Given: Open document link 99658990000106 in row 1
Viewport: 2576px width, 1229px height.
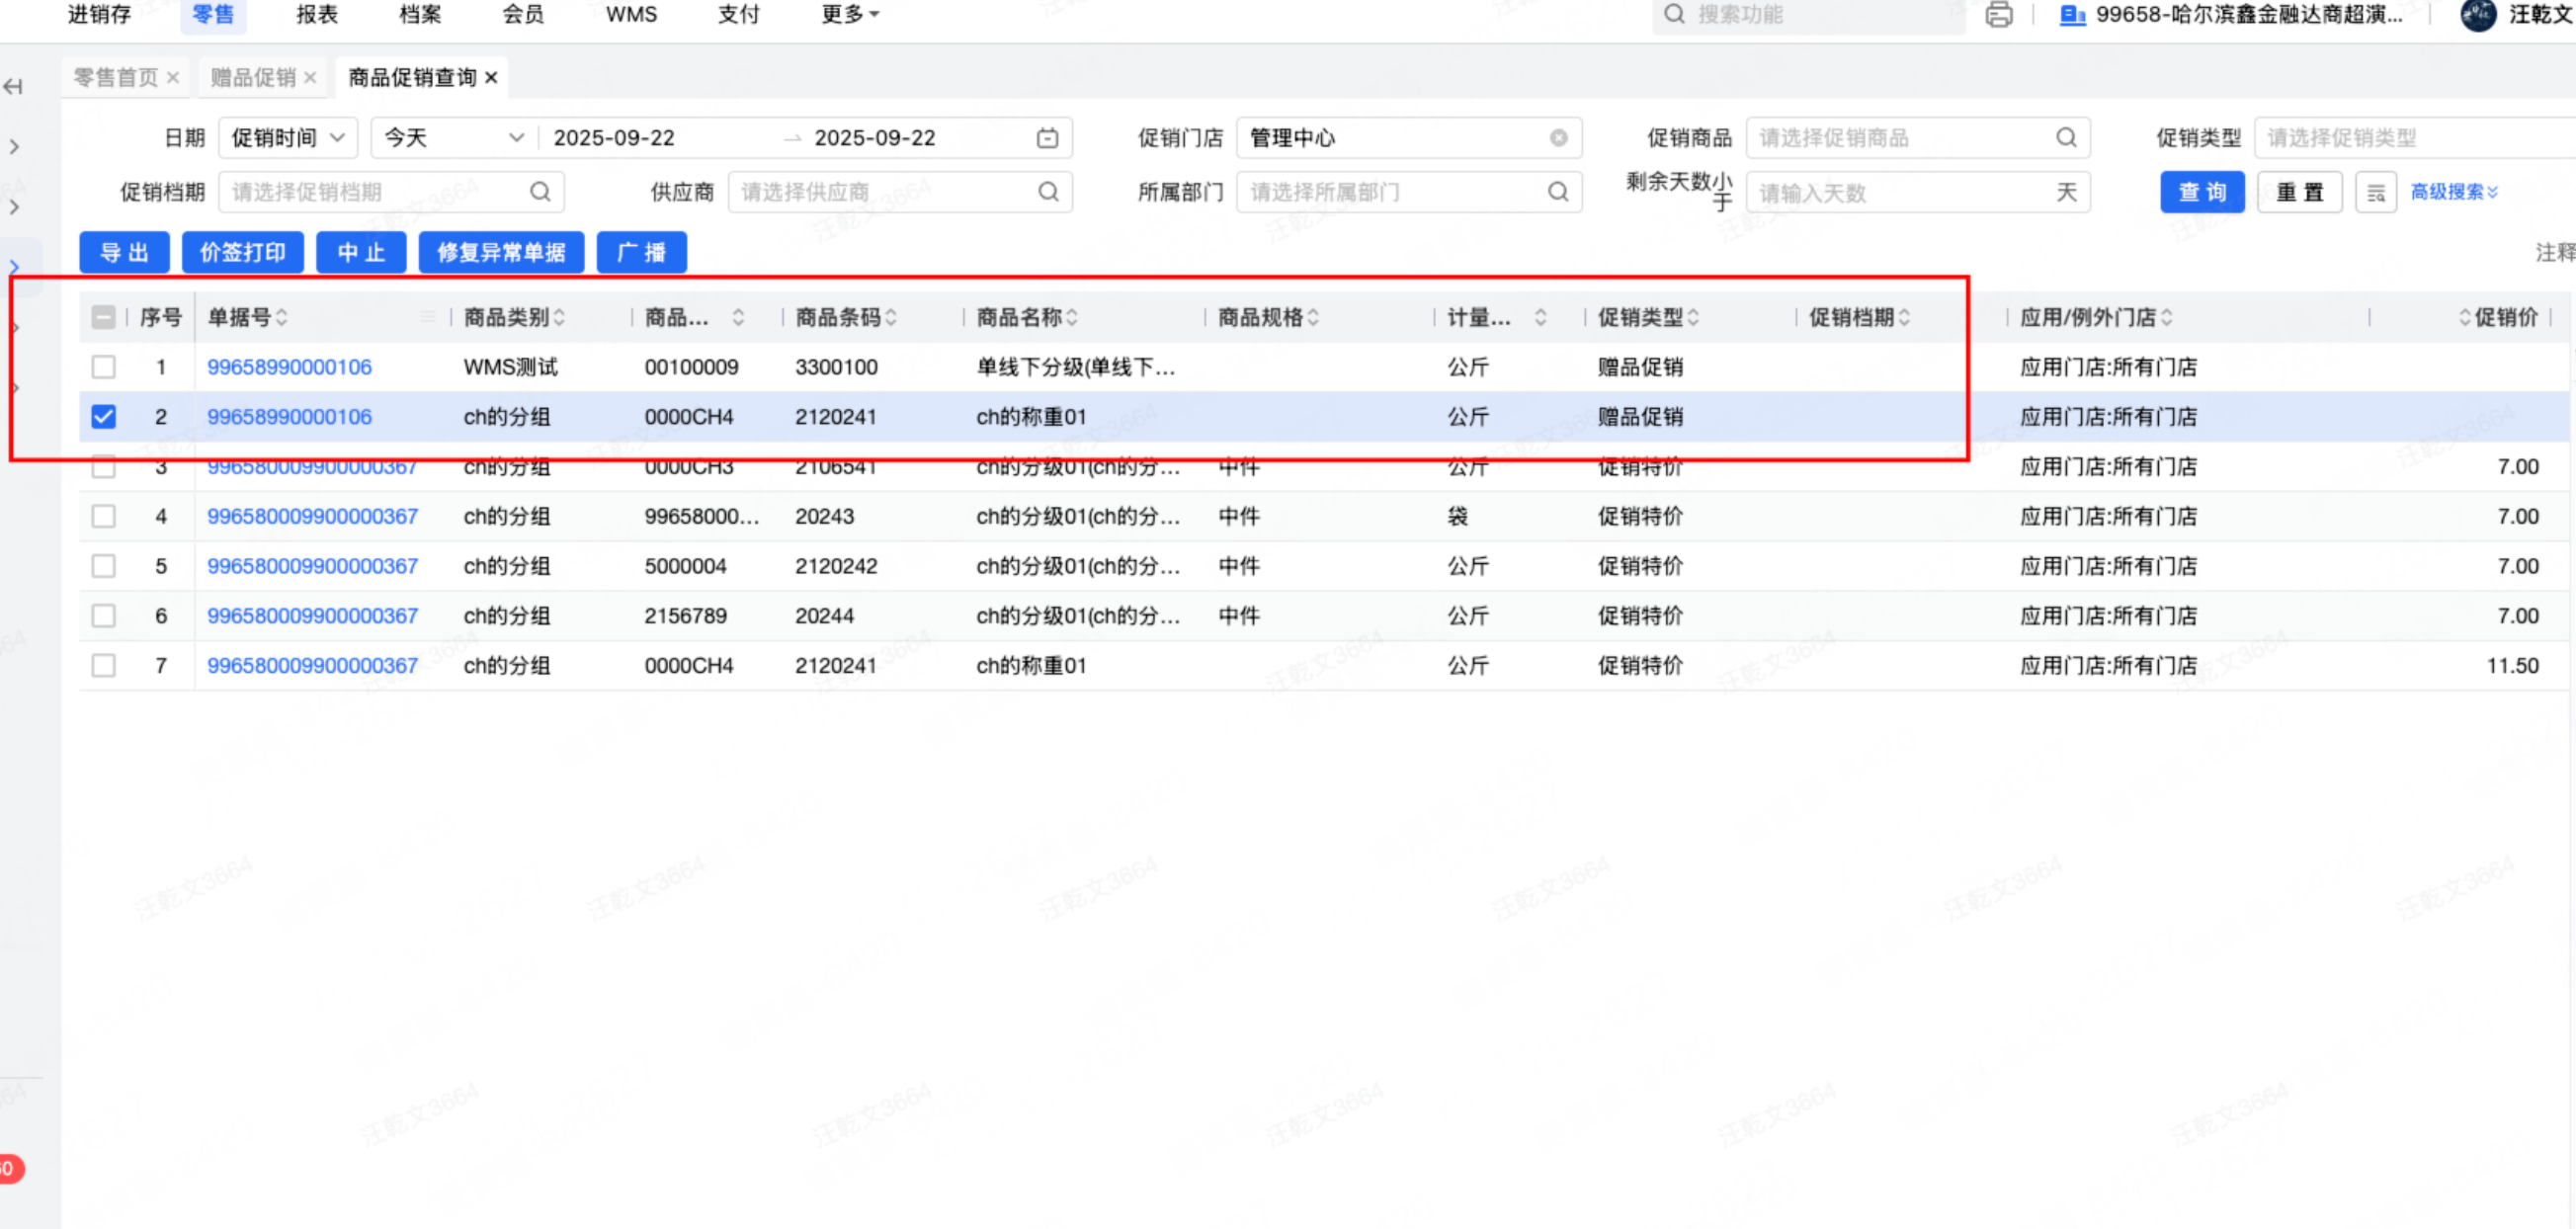Looking at the screenshot, I should coord(289,367).
